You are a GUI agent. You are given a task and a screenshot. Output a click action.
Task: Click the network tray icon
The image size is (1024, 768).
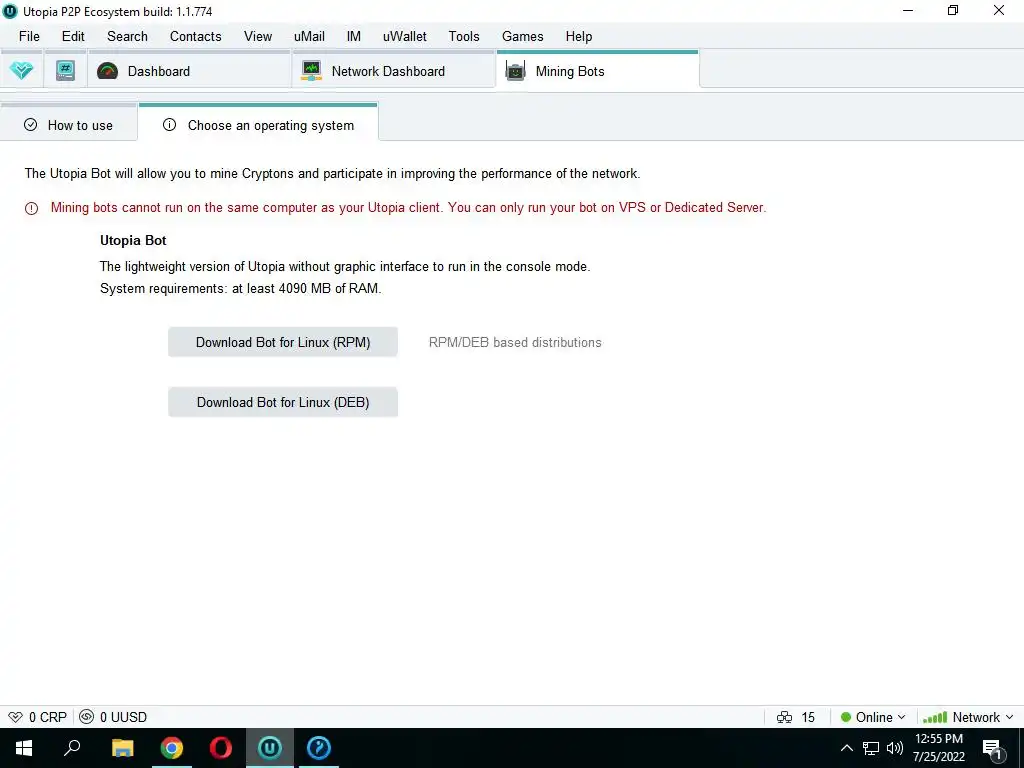pos(871,748)
